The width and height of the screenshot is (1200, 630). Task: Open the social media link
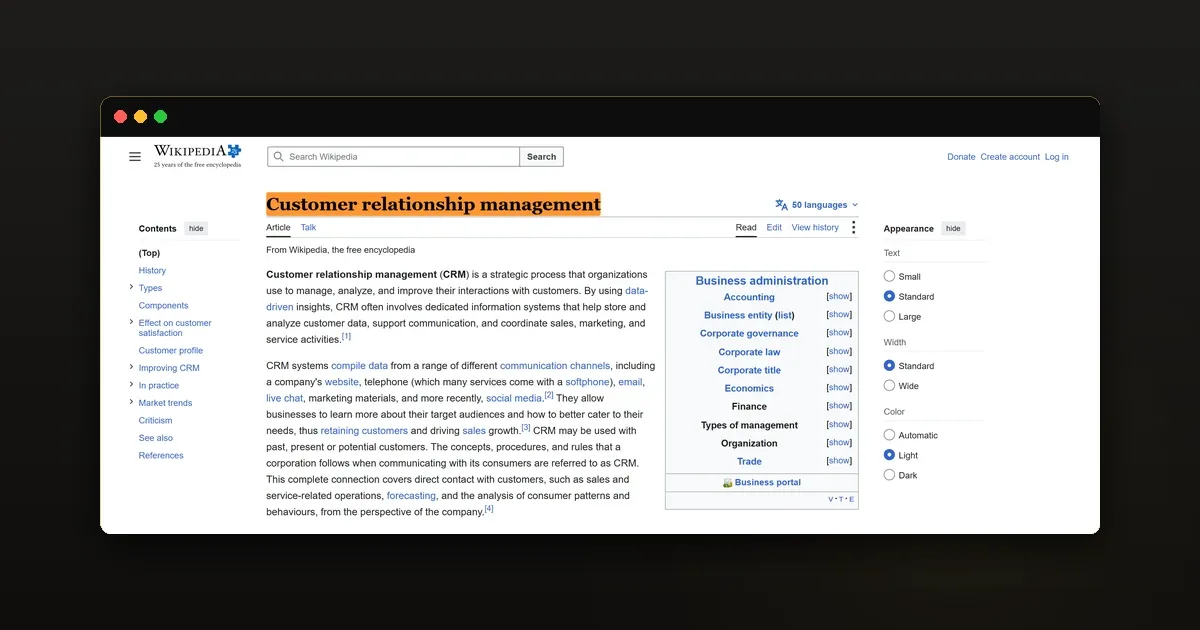[514, 398]
